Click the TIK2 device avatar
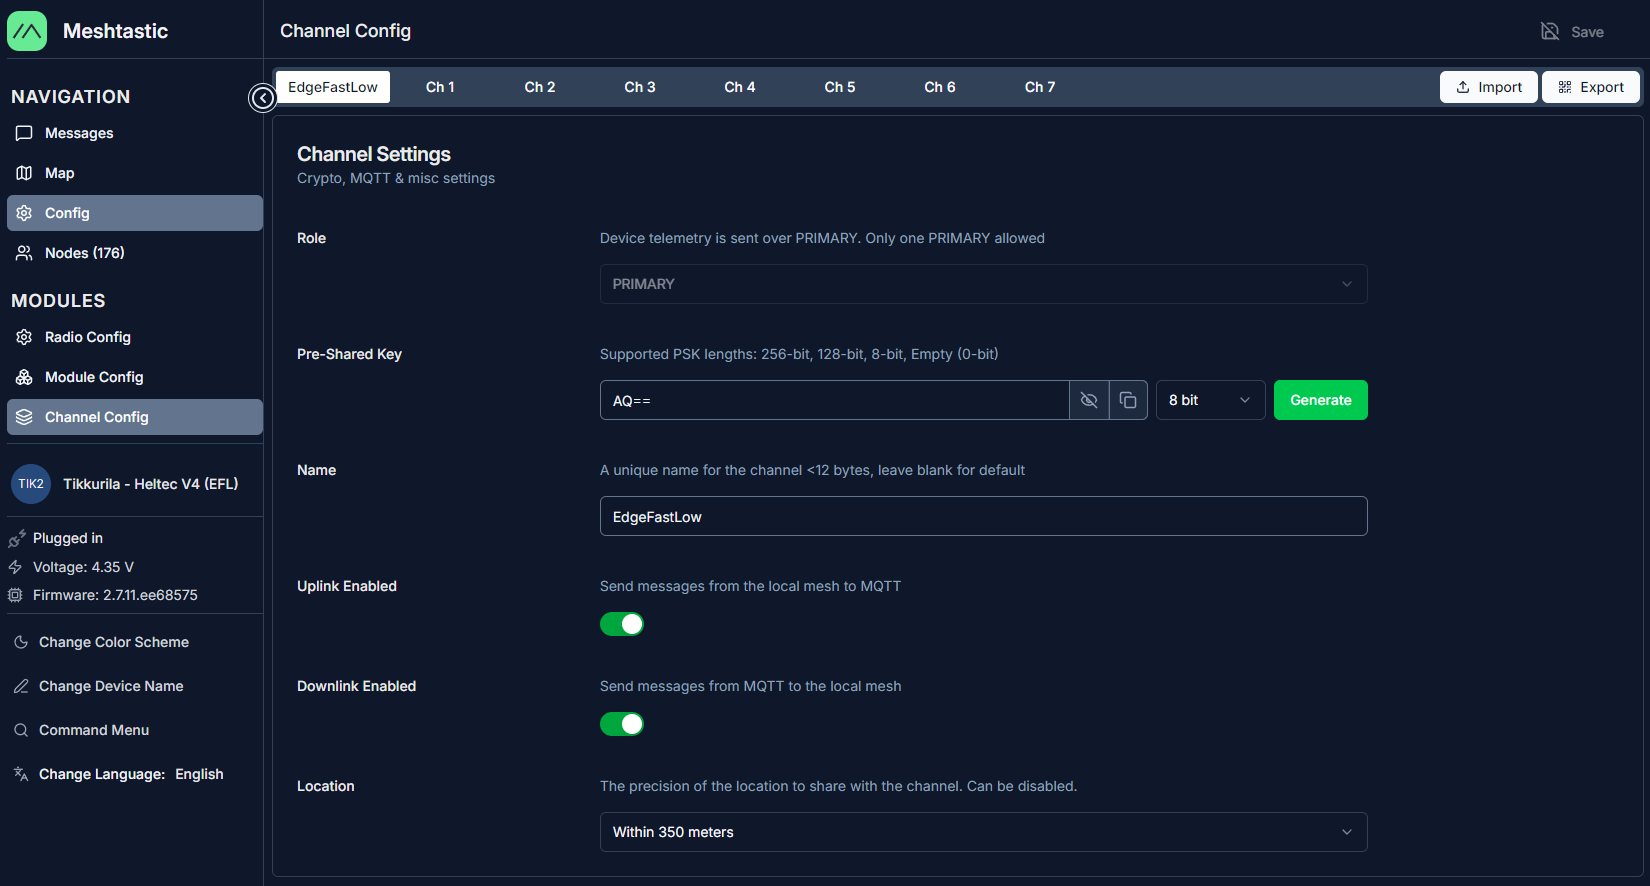 31,484
